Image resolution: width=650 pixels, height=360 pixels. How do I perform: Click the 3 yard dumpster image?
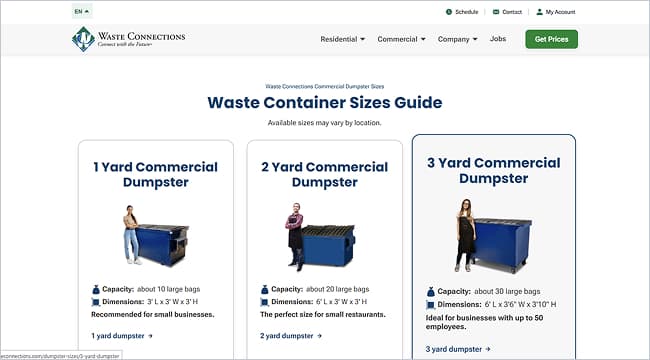click(x=493, y=236)
